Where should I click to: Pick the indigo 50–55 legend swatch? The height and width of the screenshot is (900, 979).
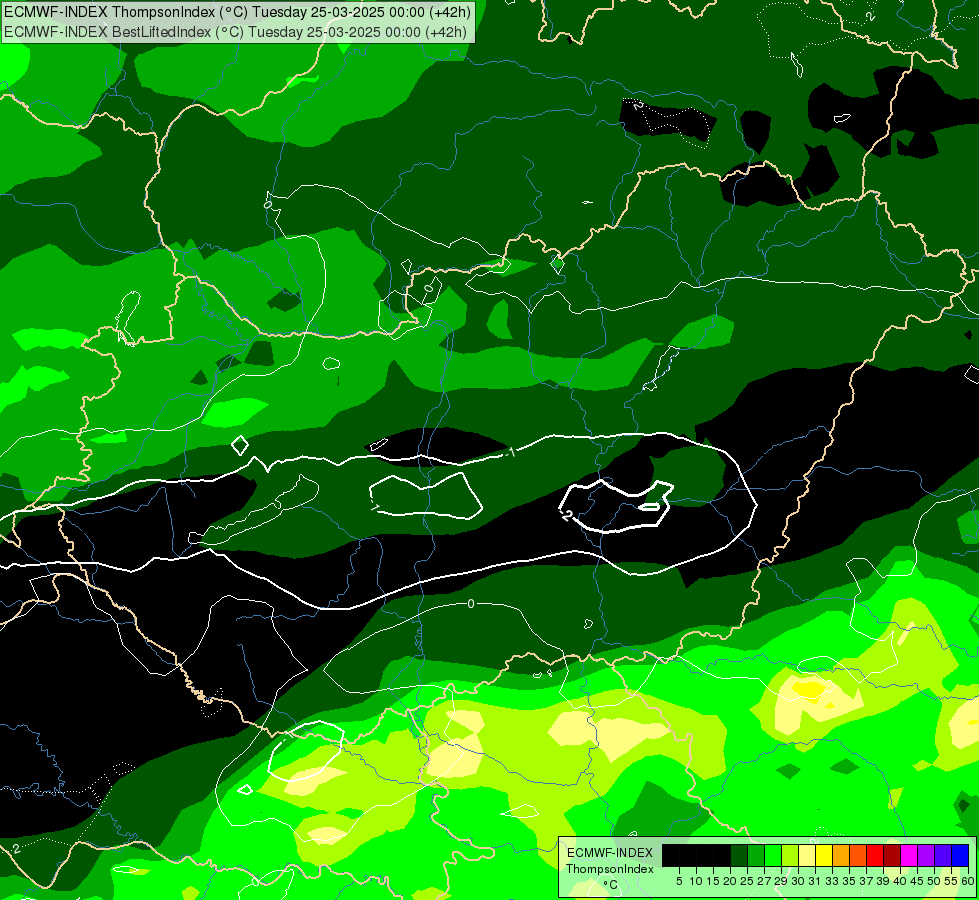point(943,855)
